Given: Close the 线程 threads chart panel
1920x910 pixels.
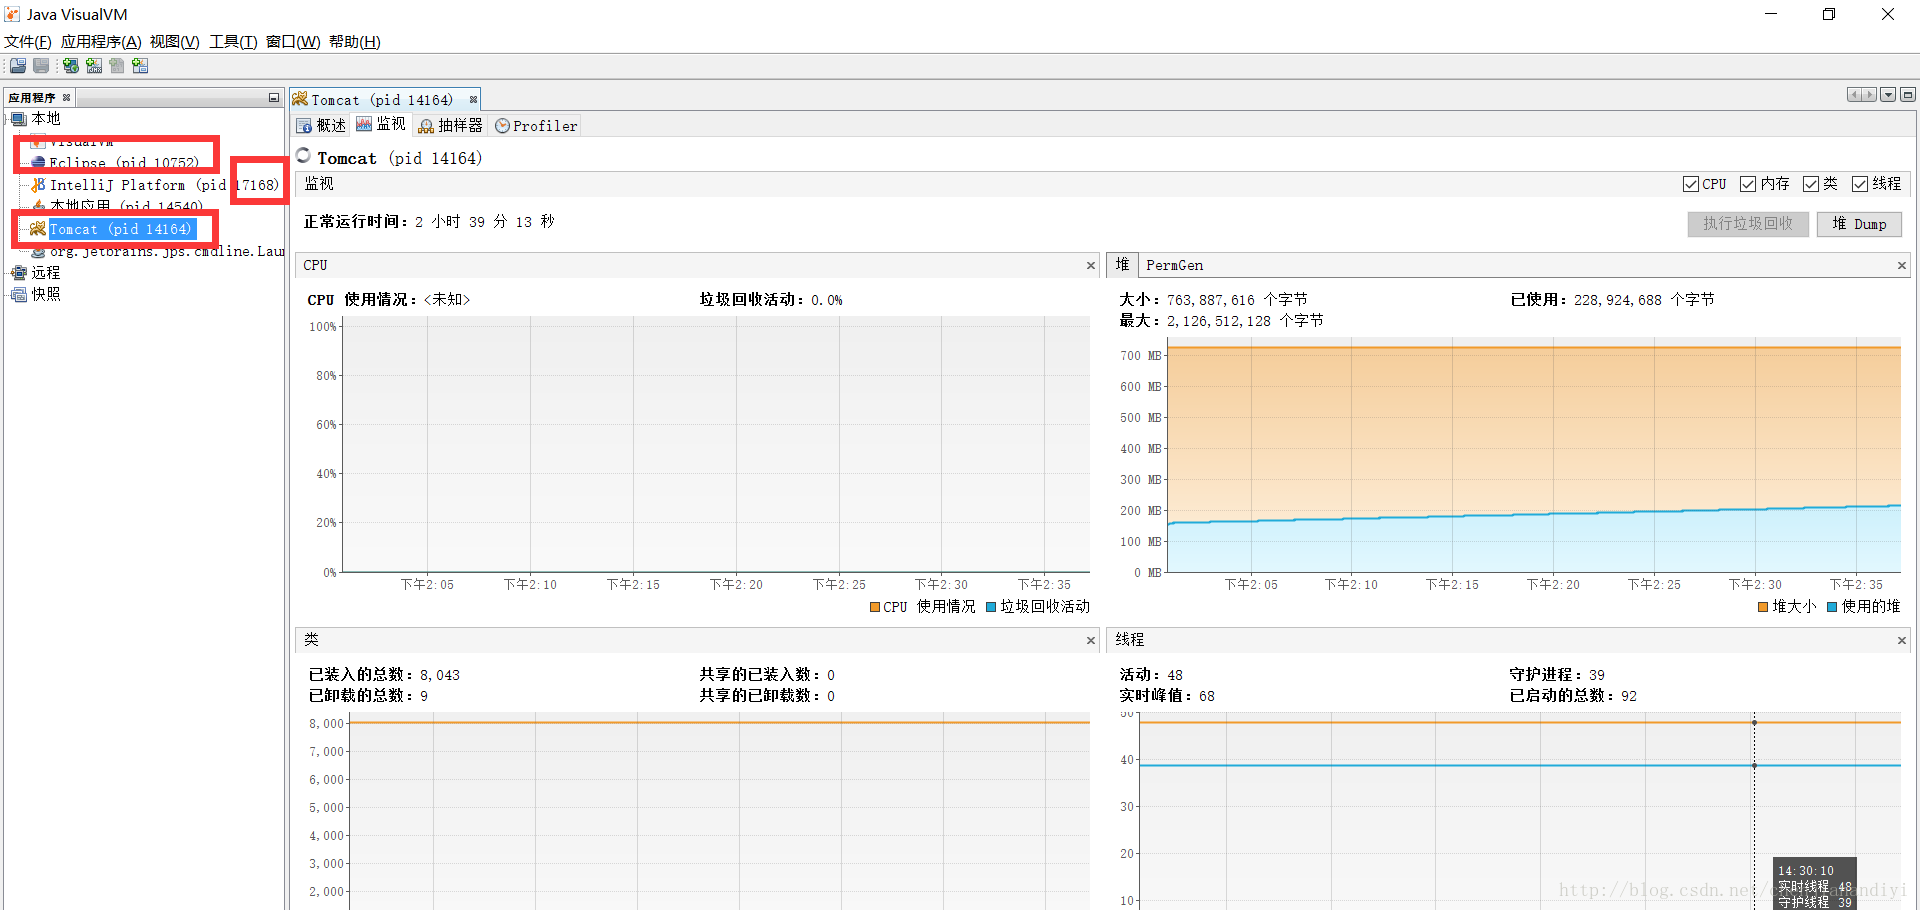Looking at the screenshot, I should tap(1902, 641).
